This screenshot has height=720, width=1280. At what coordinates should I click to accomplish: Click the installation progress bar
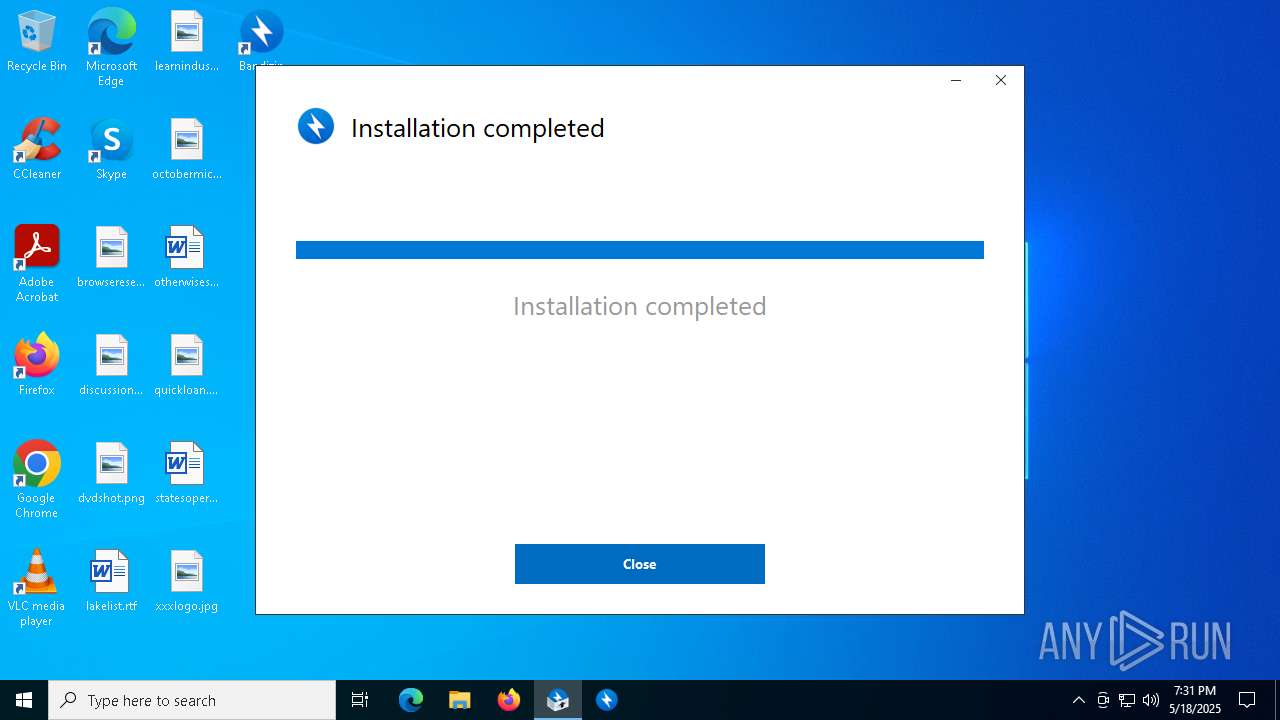[640, 250]
